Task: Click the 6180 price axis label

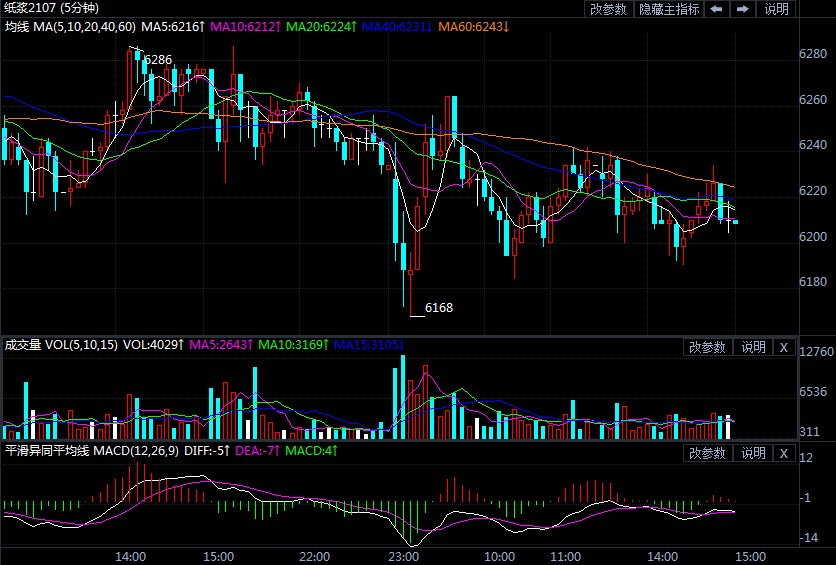Action: pyautogui.click(x=813, y=282)
